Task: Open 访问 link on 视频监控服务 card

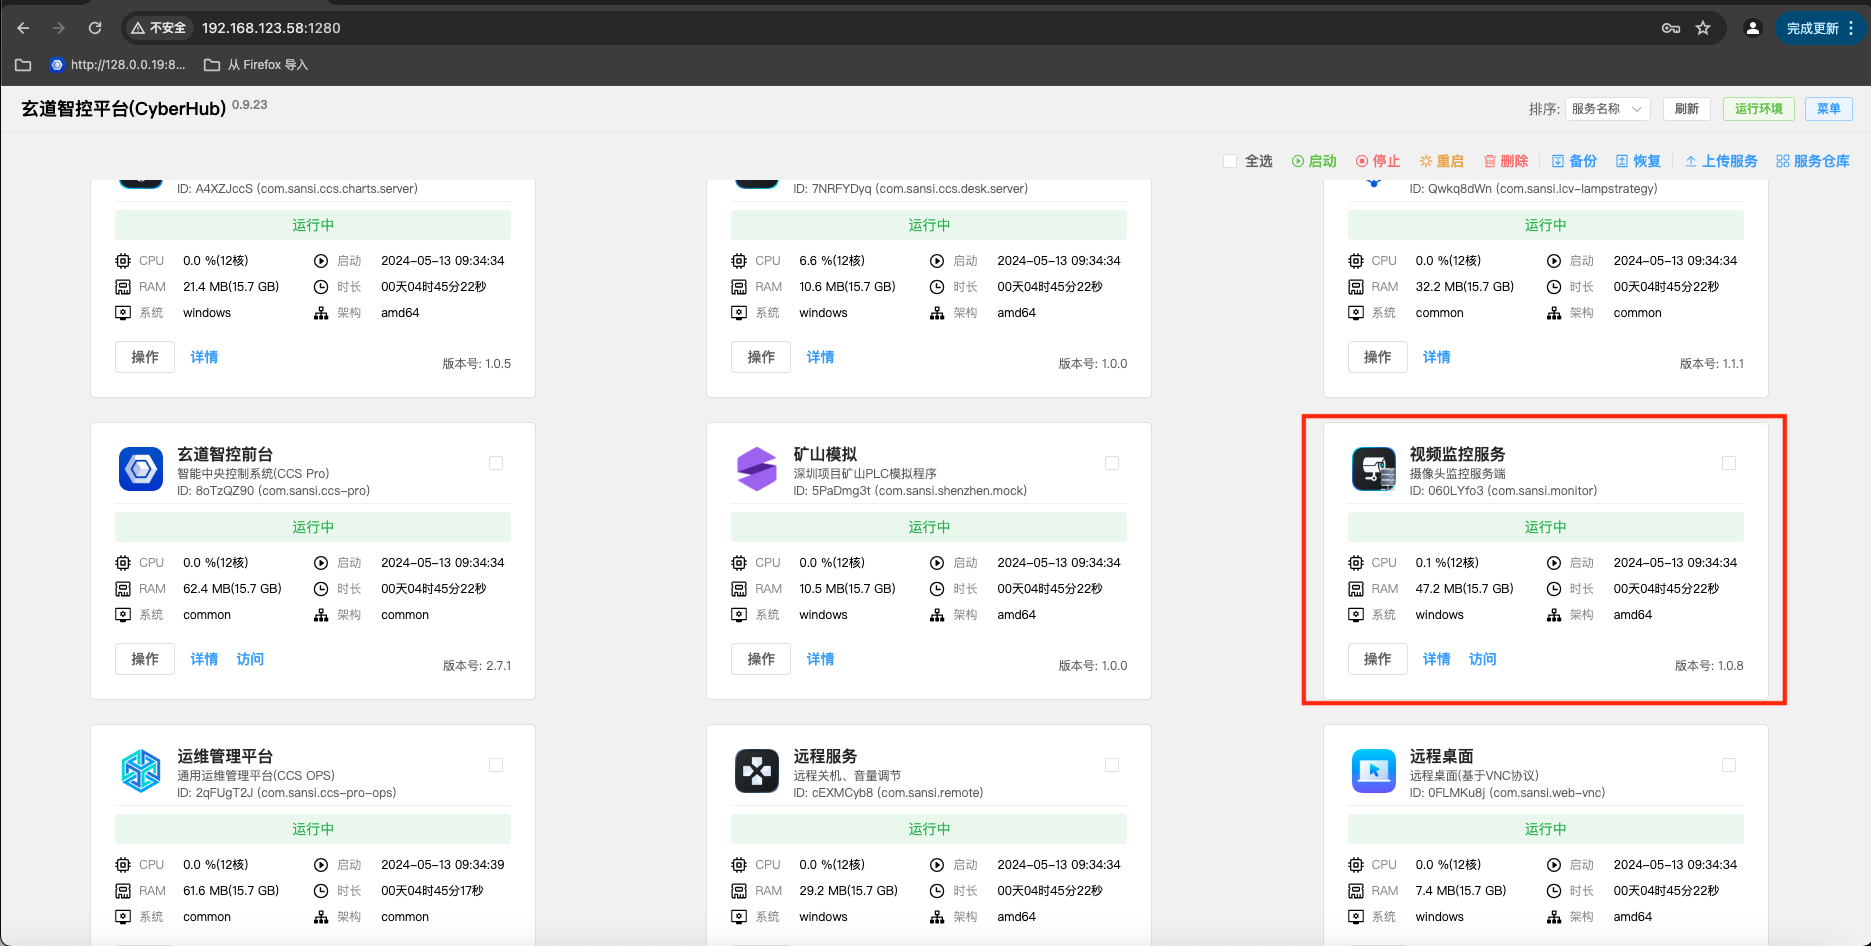Action: 1483,659
